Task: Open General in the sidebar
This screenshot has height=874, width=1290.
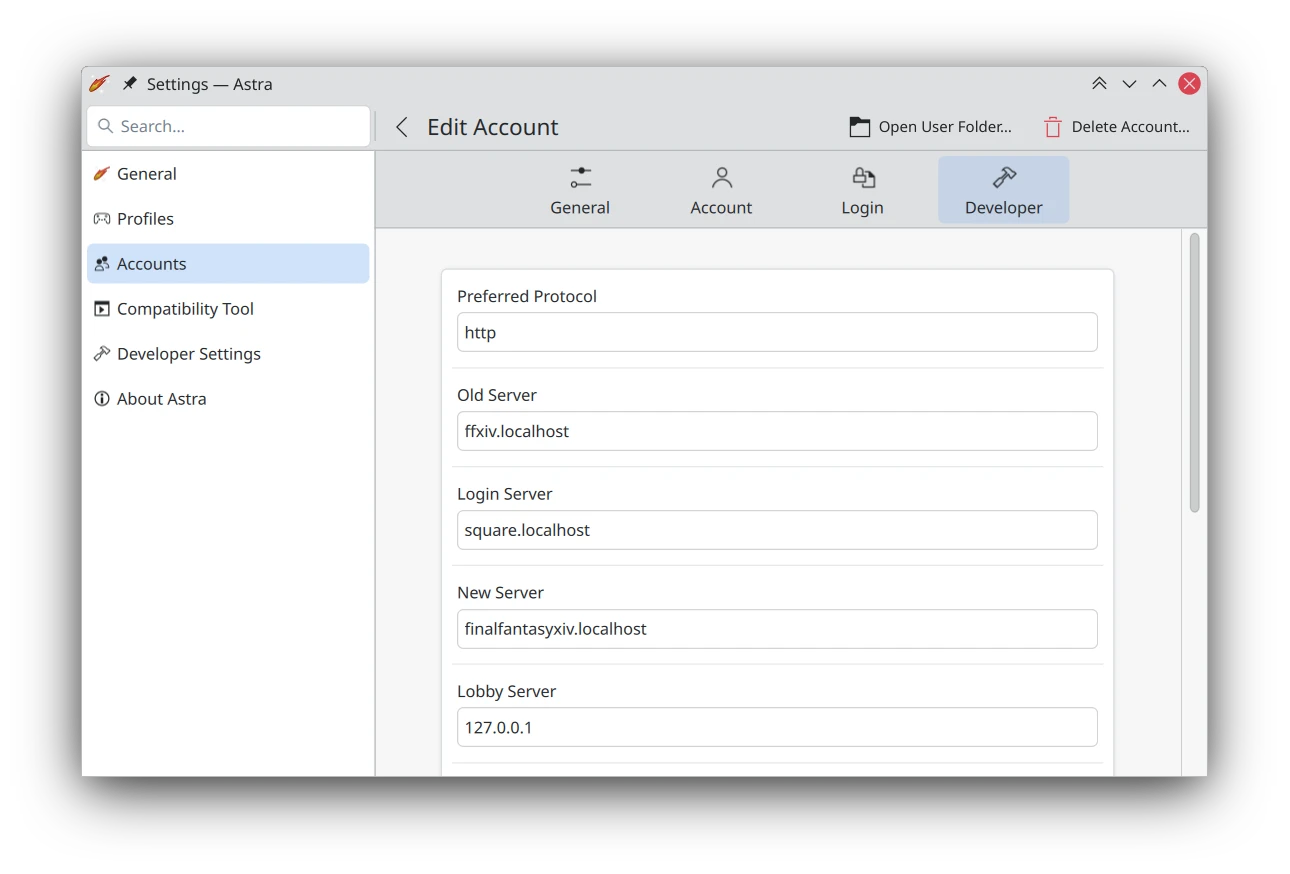Action: click(x=228, y=174)
